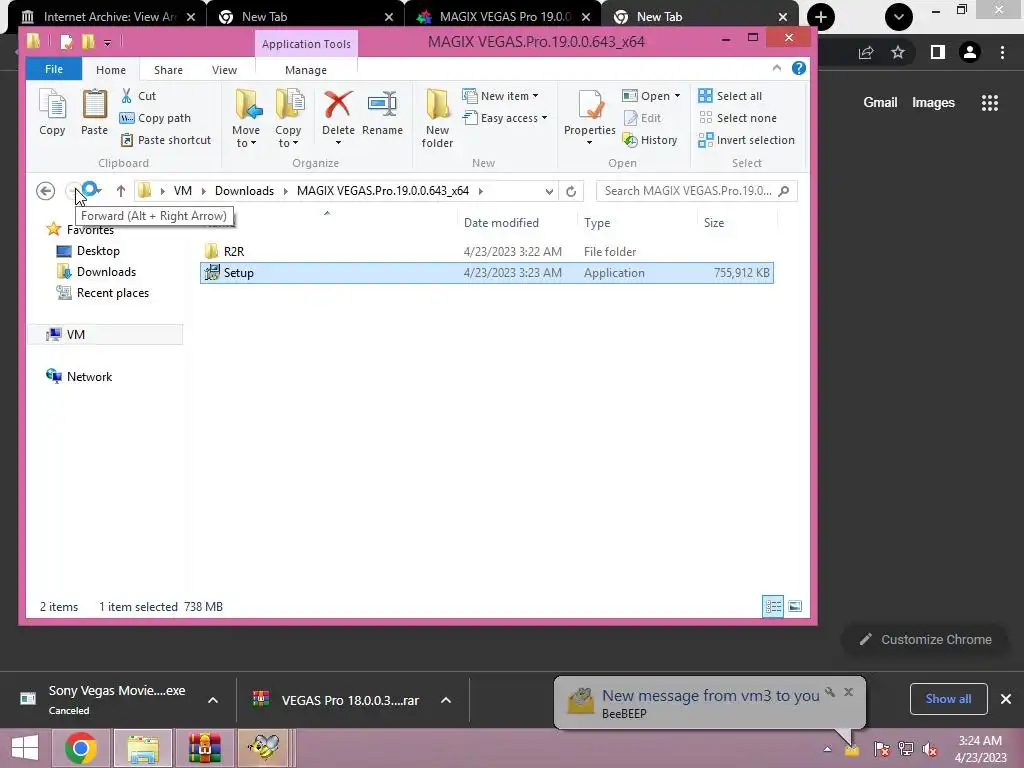
Task: Switch to the Manage ribbon tab
Action: pyautogui.click(x=306, y=70)
